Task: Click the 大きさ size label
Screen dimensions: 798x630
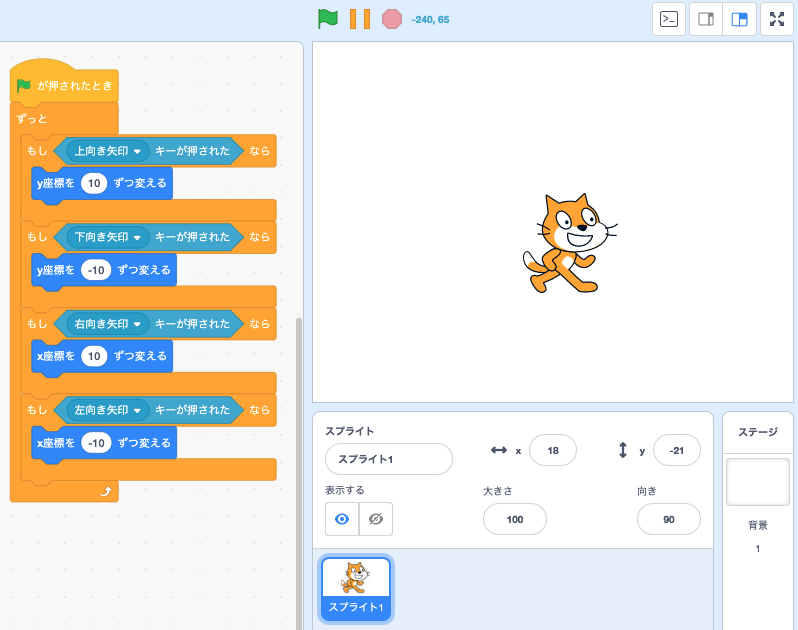Action: point(497,491)
